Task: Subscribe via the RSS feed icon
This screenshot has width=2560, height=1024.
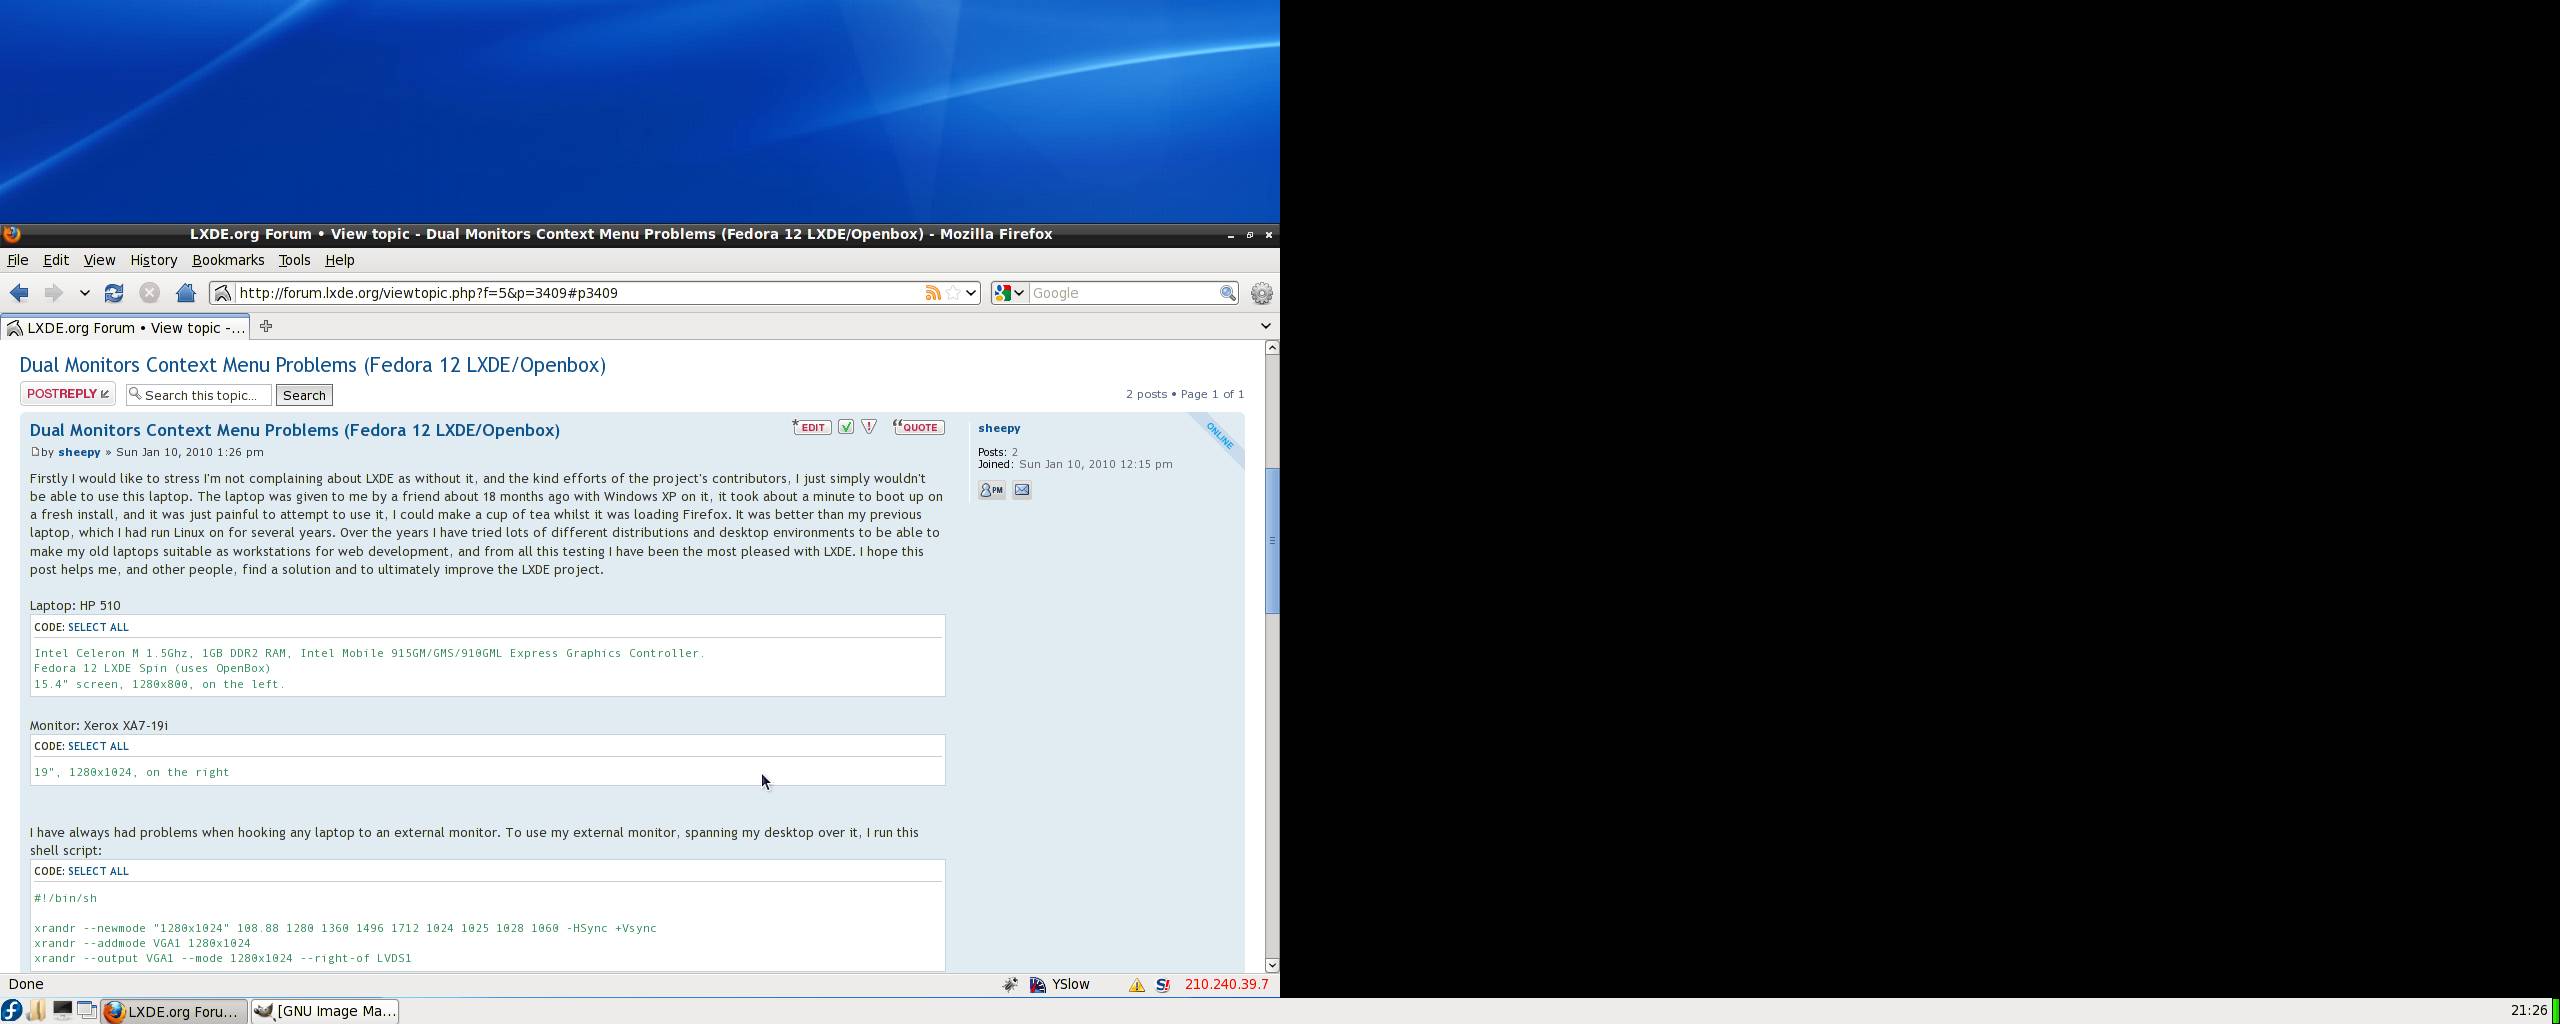Action: click(x=932, y=293)
